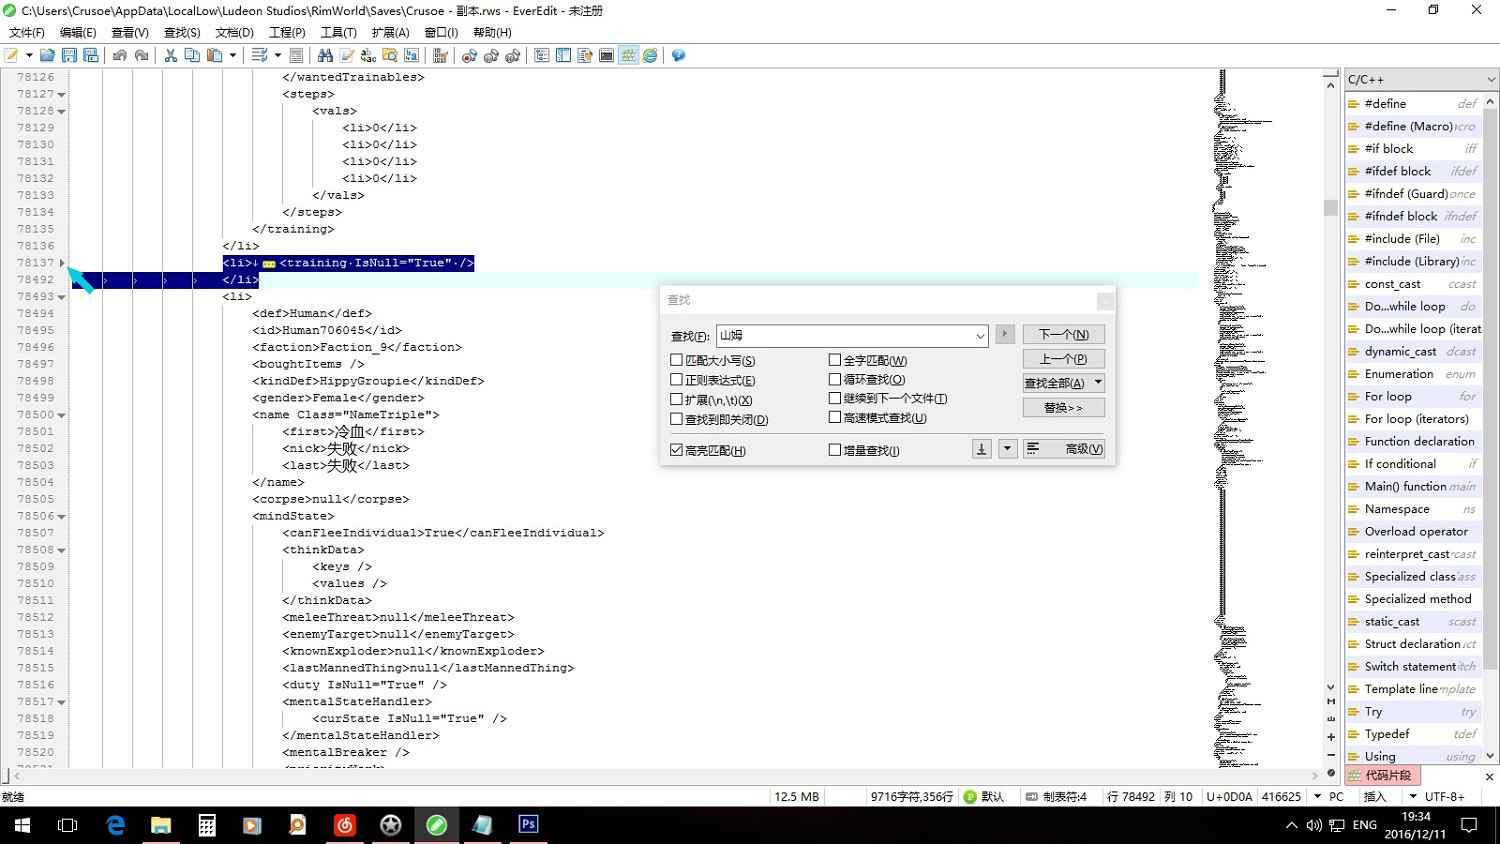Click the Internet Explorer preview toolbar icon
The image size is (1500, 844).
[650, 56]
